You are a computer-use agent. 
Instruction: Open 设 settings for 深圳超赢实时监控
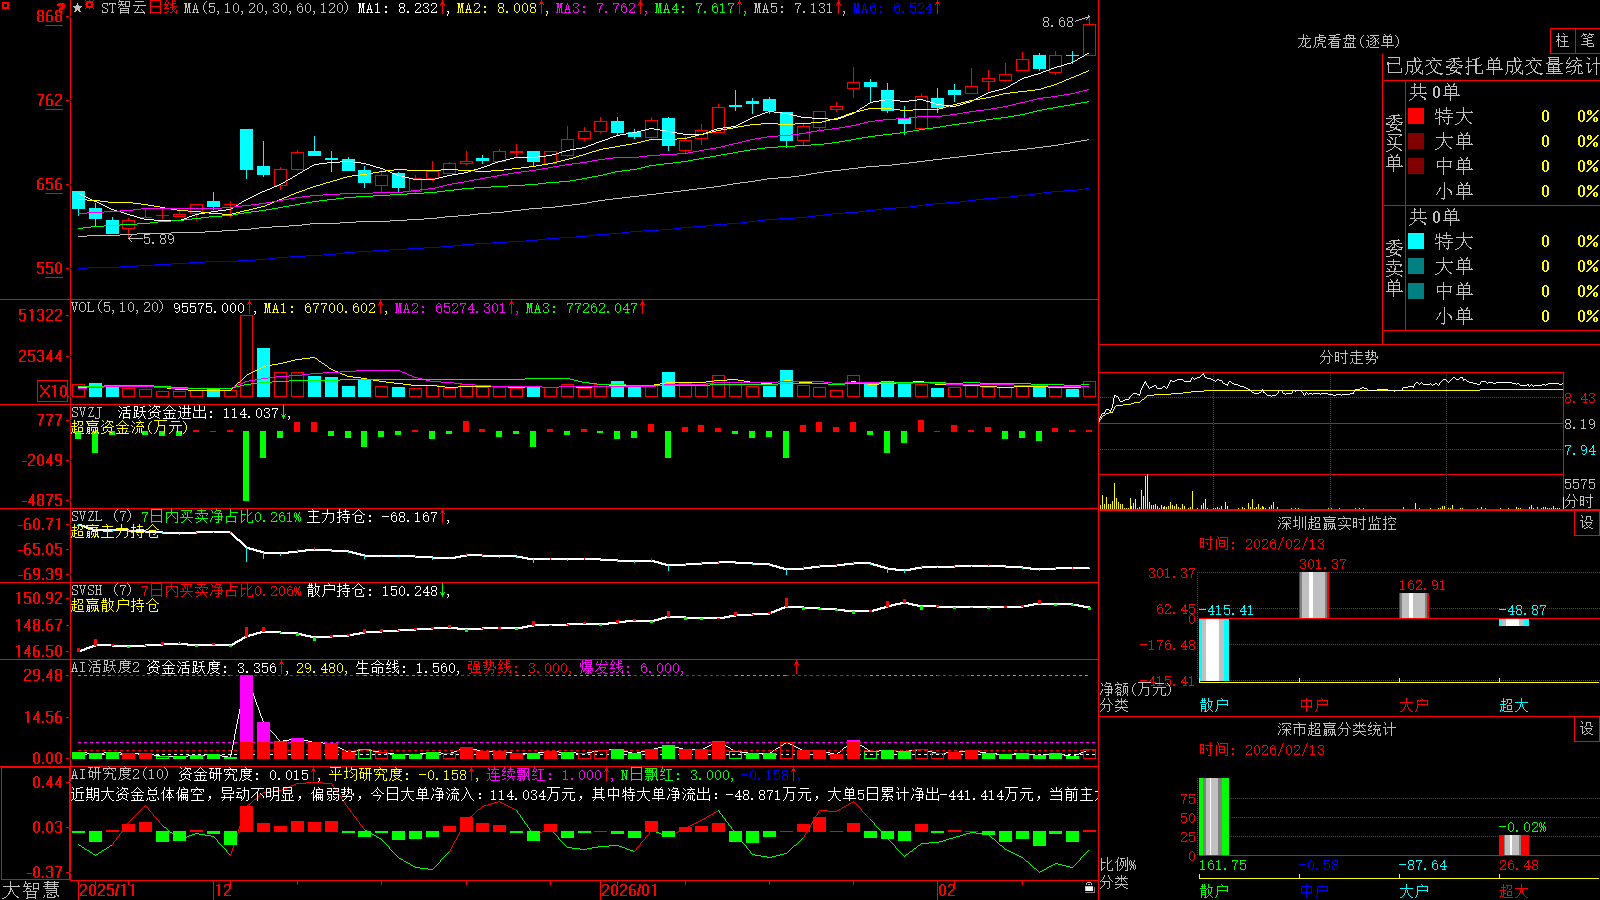click(x=1587, y=523)
